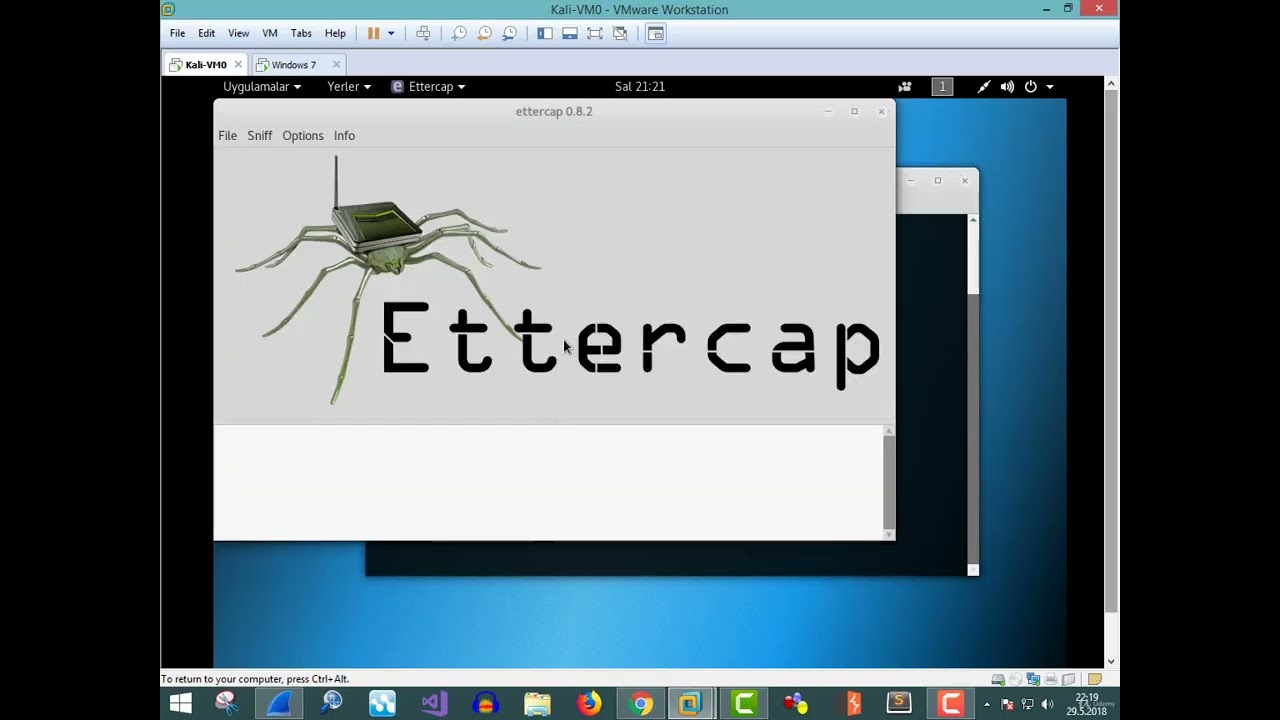The image size is (1280, 720).
Task: Click the Unity mode toolbar icon
Action: click(620, 33)
